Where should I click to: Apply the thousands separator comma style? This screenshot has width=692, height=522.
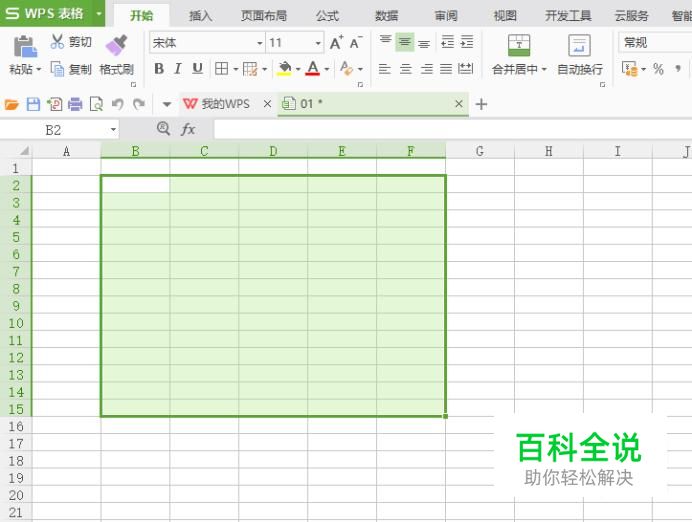pyautogui.click(x=678, y=68)
